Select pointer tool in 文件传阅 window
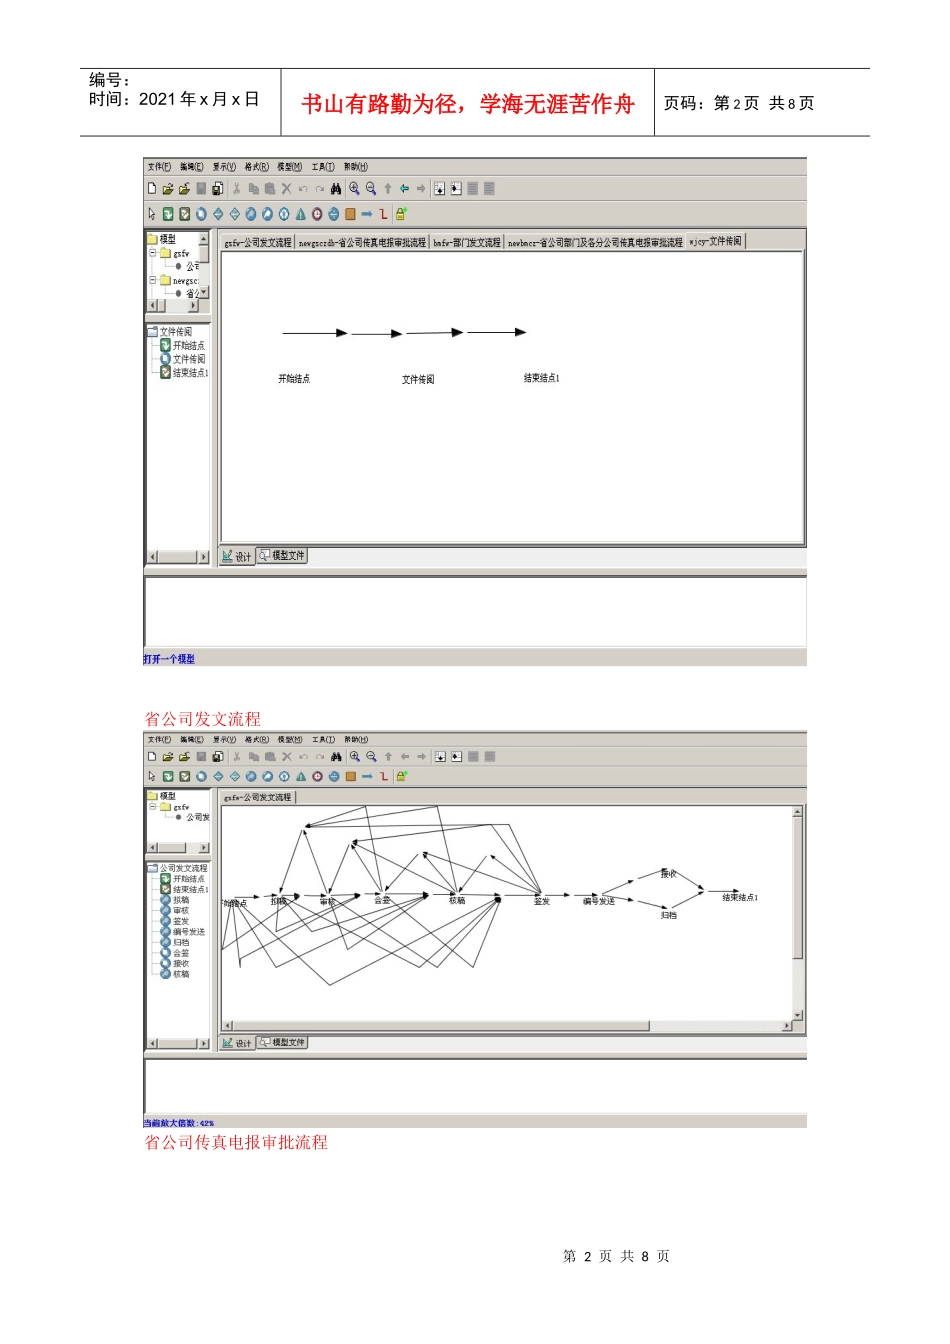Image resolution: width=950 pixels, height=1344 pixels. click(x=152, y=214)
